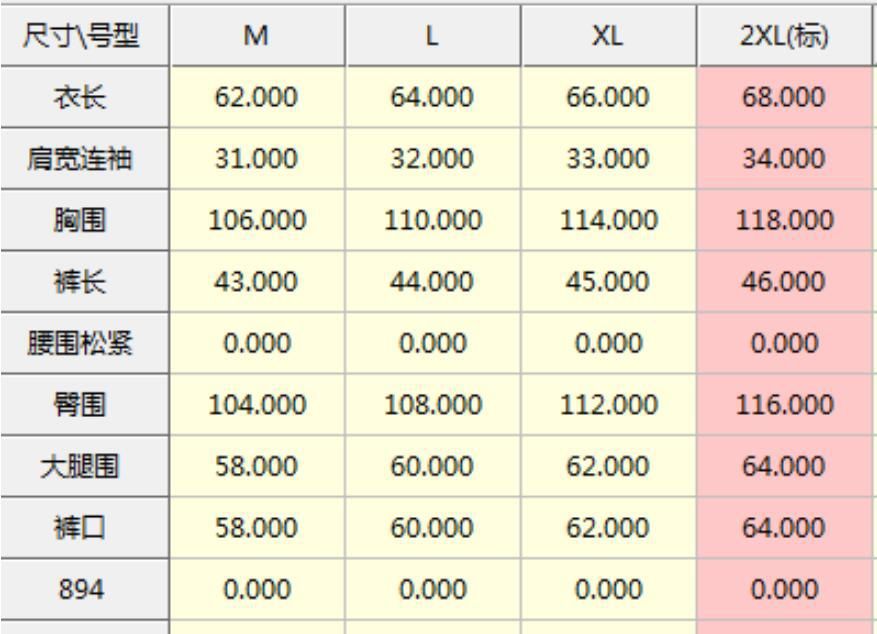The image size is (877, 634).
Task: Click the 肩宽连袖 value 33.000 for XL
Action: pyautogui.click(x=609, y=159)
